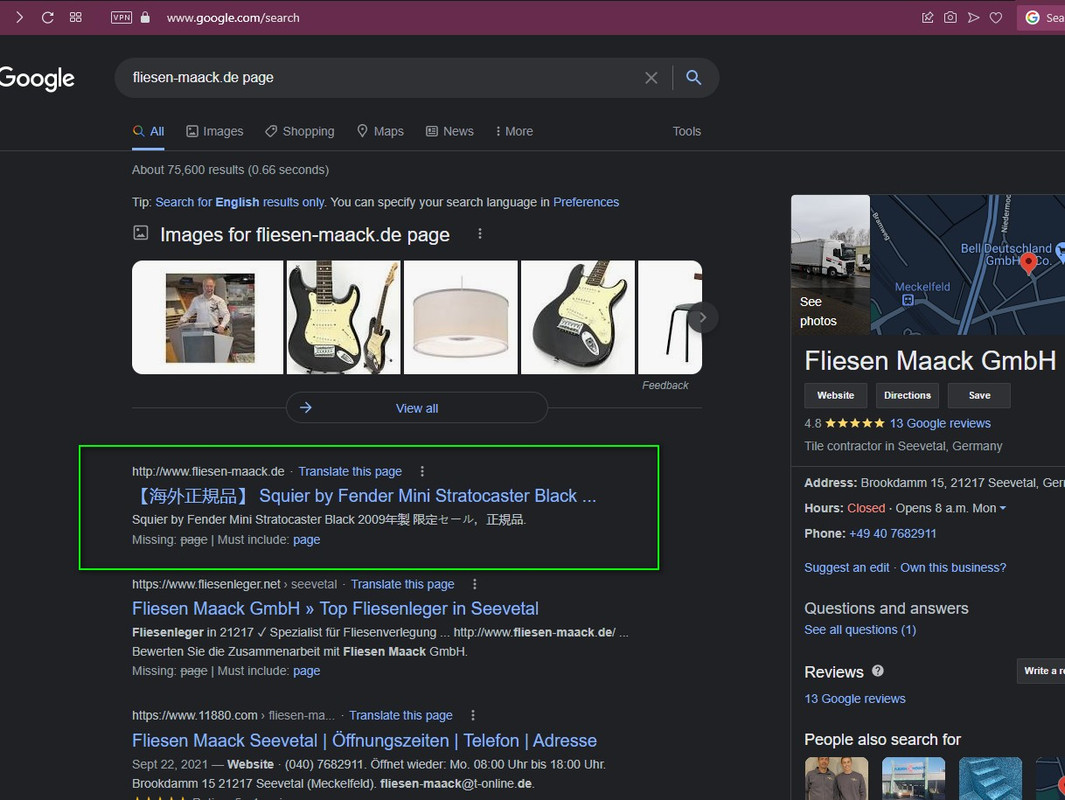
Task: Click the heart bookmark icon
Action: (x=996, y=18)
